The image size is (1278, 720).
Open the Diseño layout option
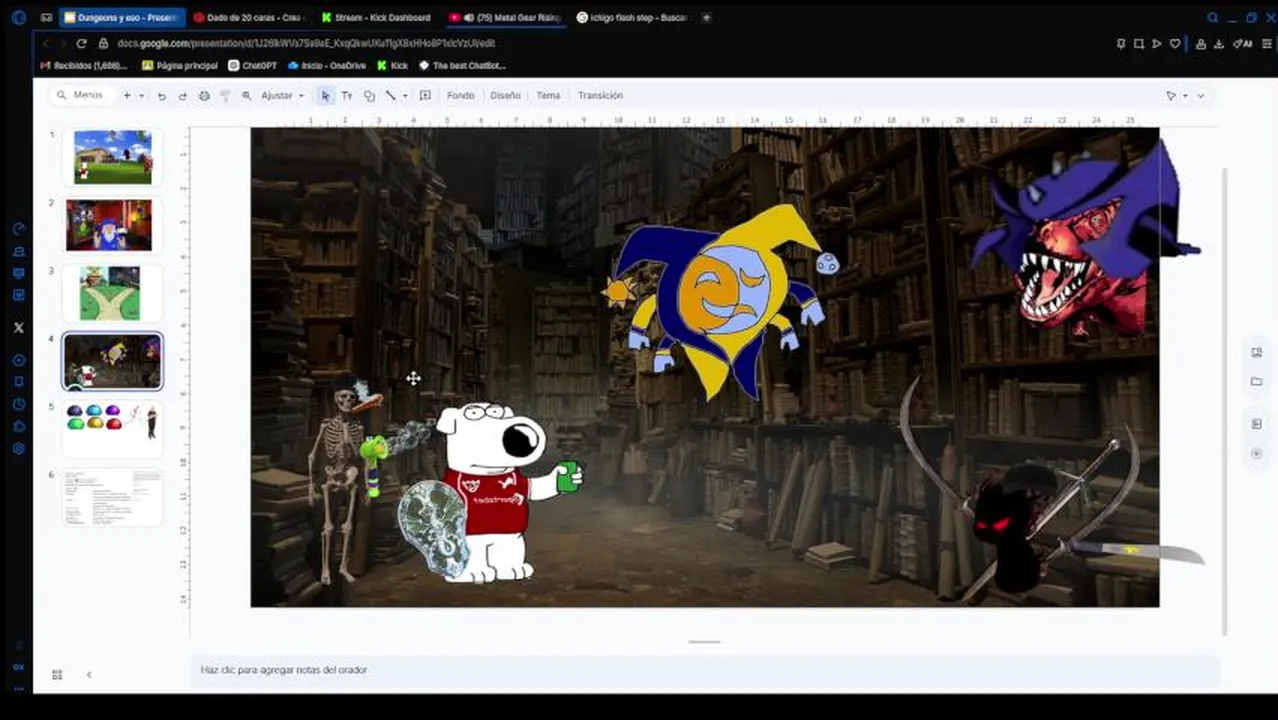coord(505,96)
